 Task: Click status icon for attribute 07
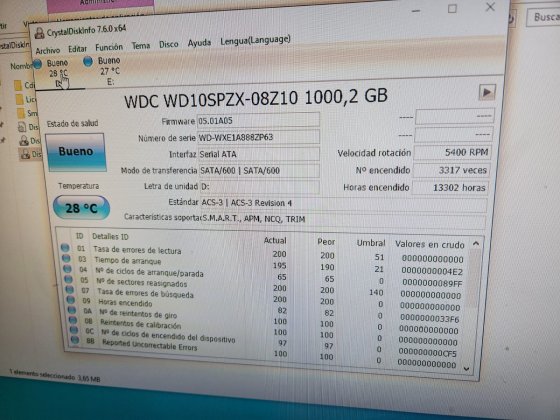pos(70,289)
